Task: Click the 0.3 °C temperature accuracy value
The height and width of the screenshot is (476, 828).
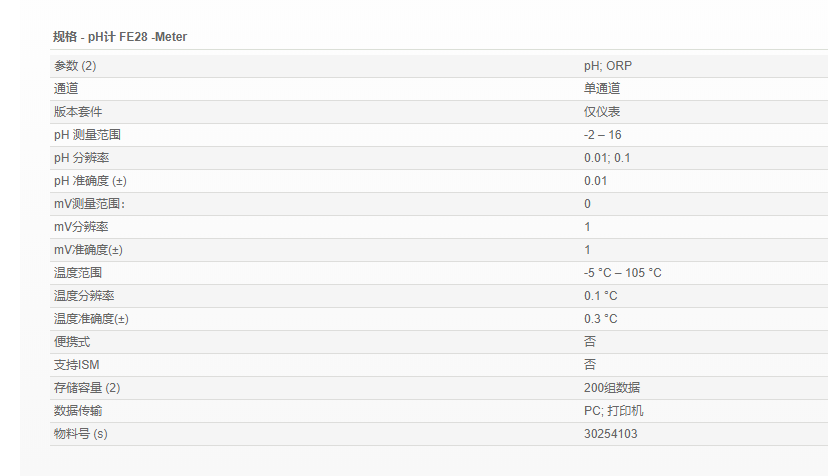Action: point(601,319)
